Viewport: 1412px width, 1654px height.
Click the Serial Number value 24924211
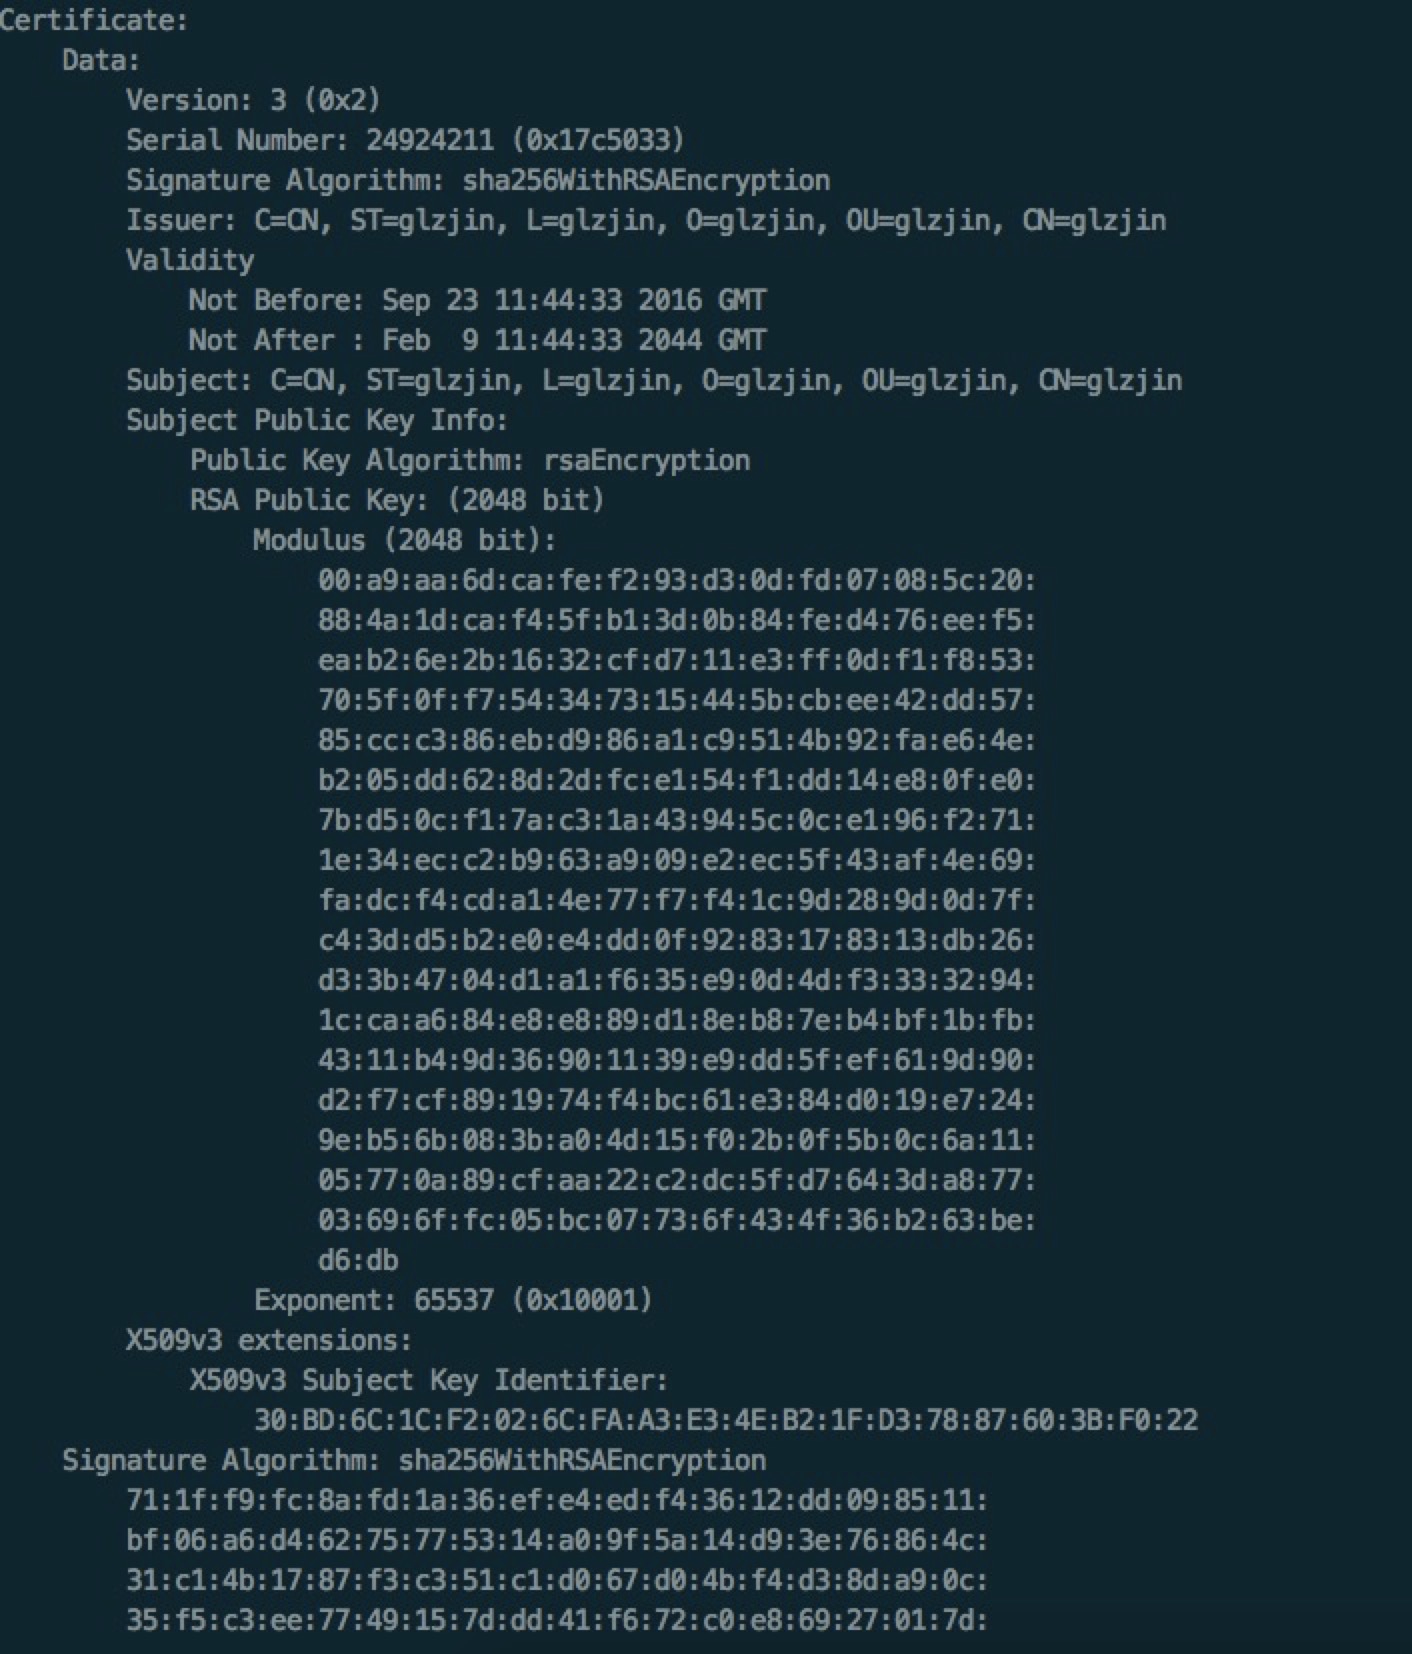pos(428,140)
